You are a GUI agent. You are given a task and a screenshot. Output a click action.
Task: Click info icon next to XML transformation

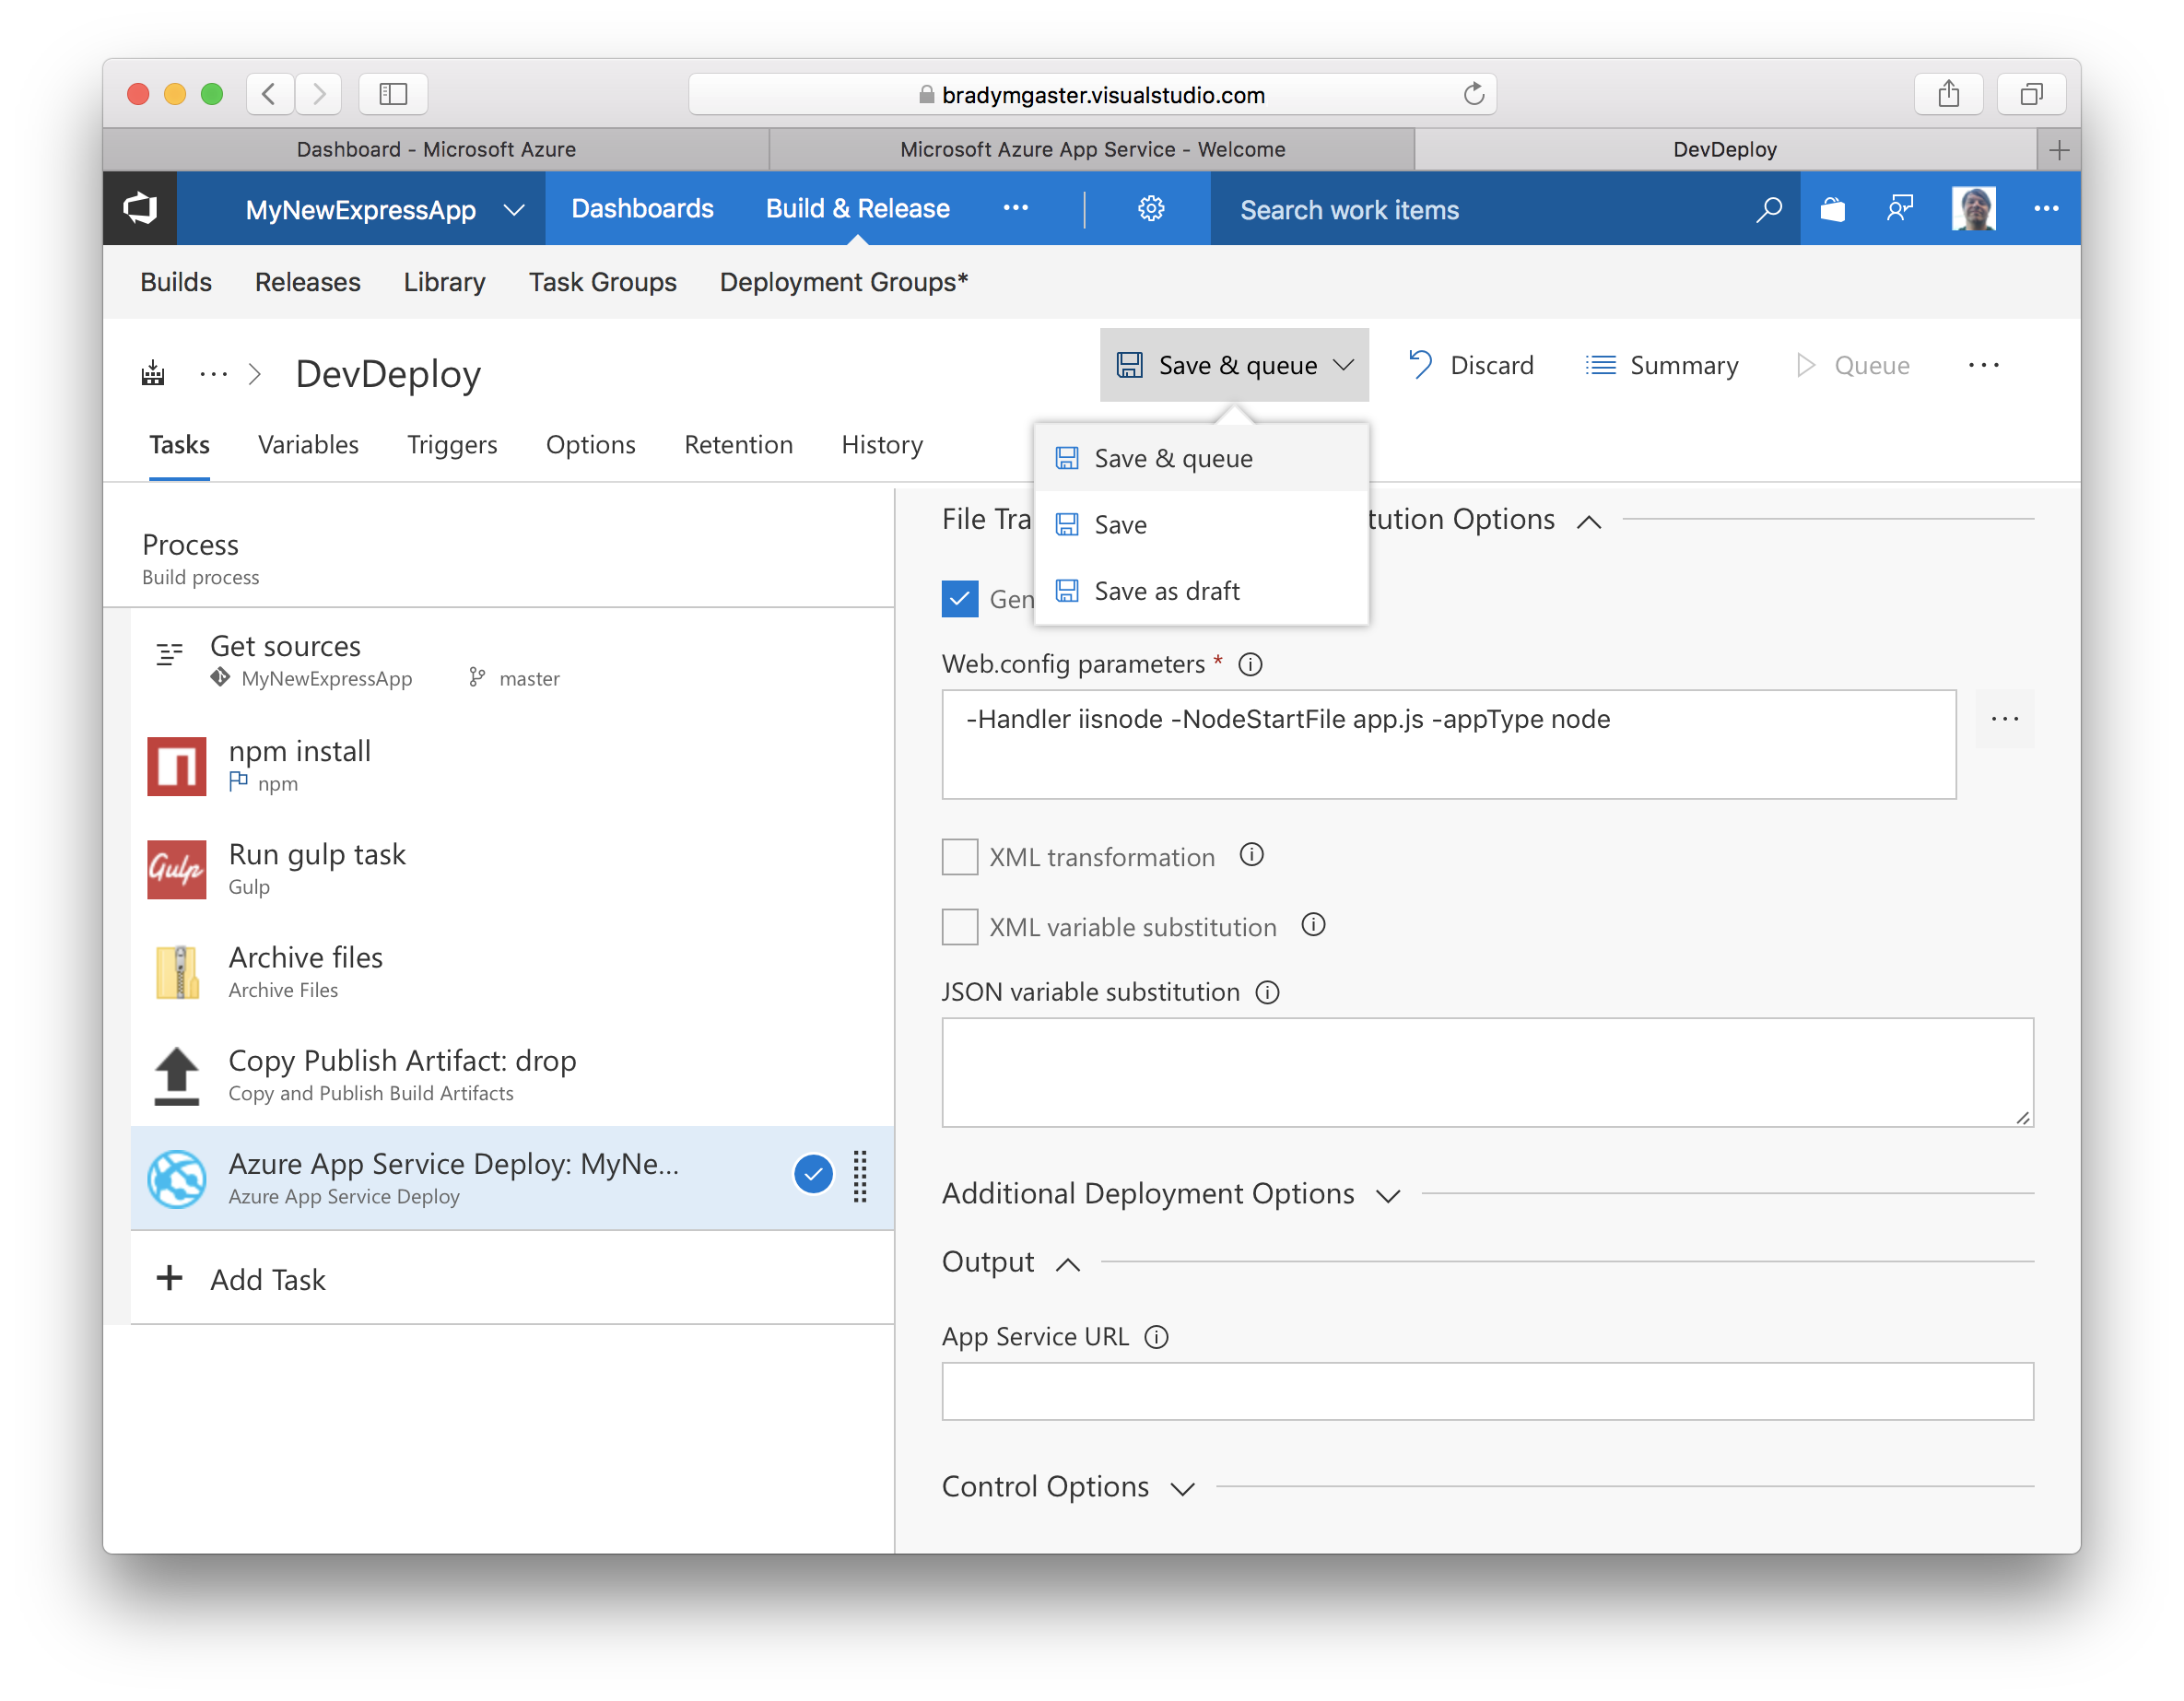click(1251, 855)
